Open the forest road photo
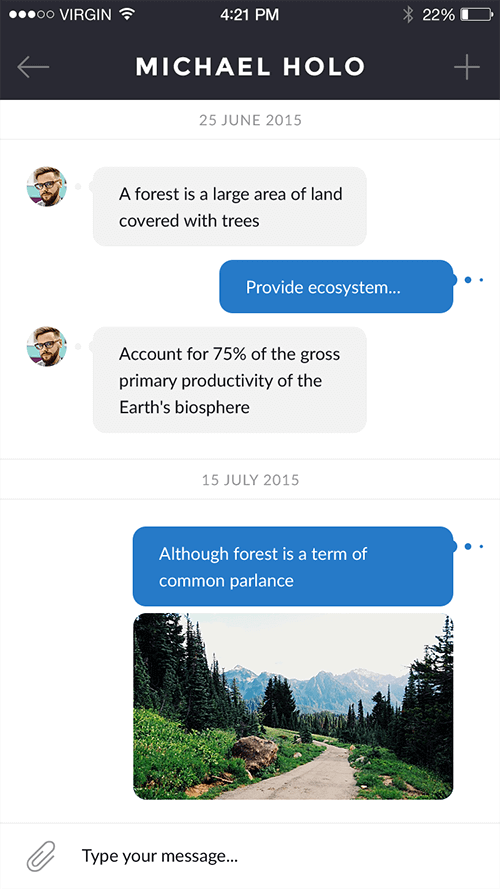Screen dimensions: 500x889 293,706
